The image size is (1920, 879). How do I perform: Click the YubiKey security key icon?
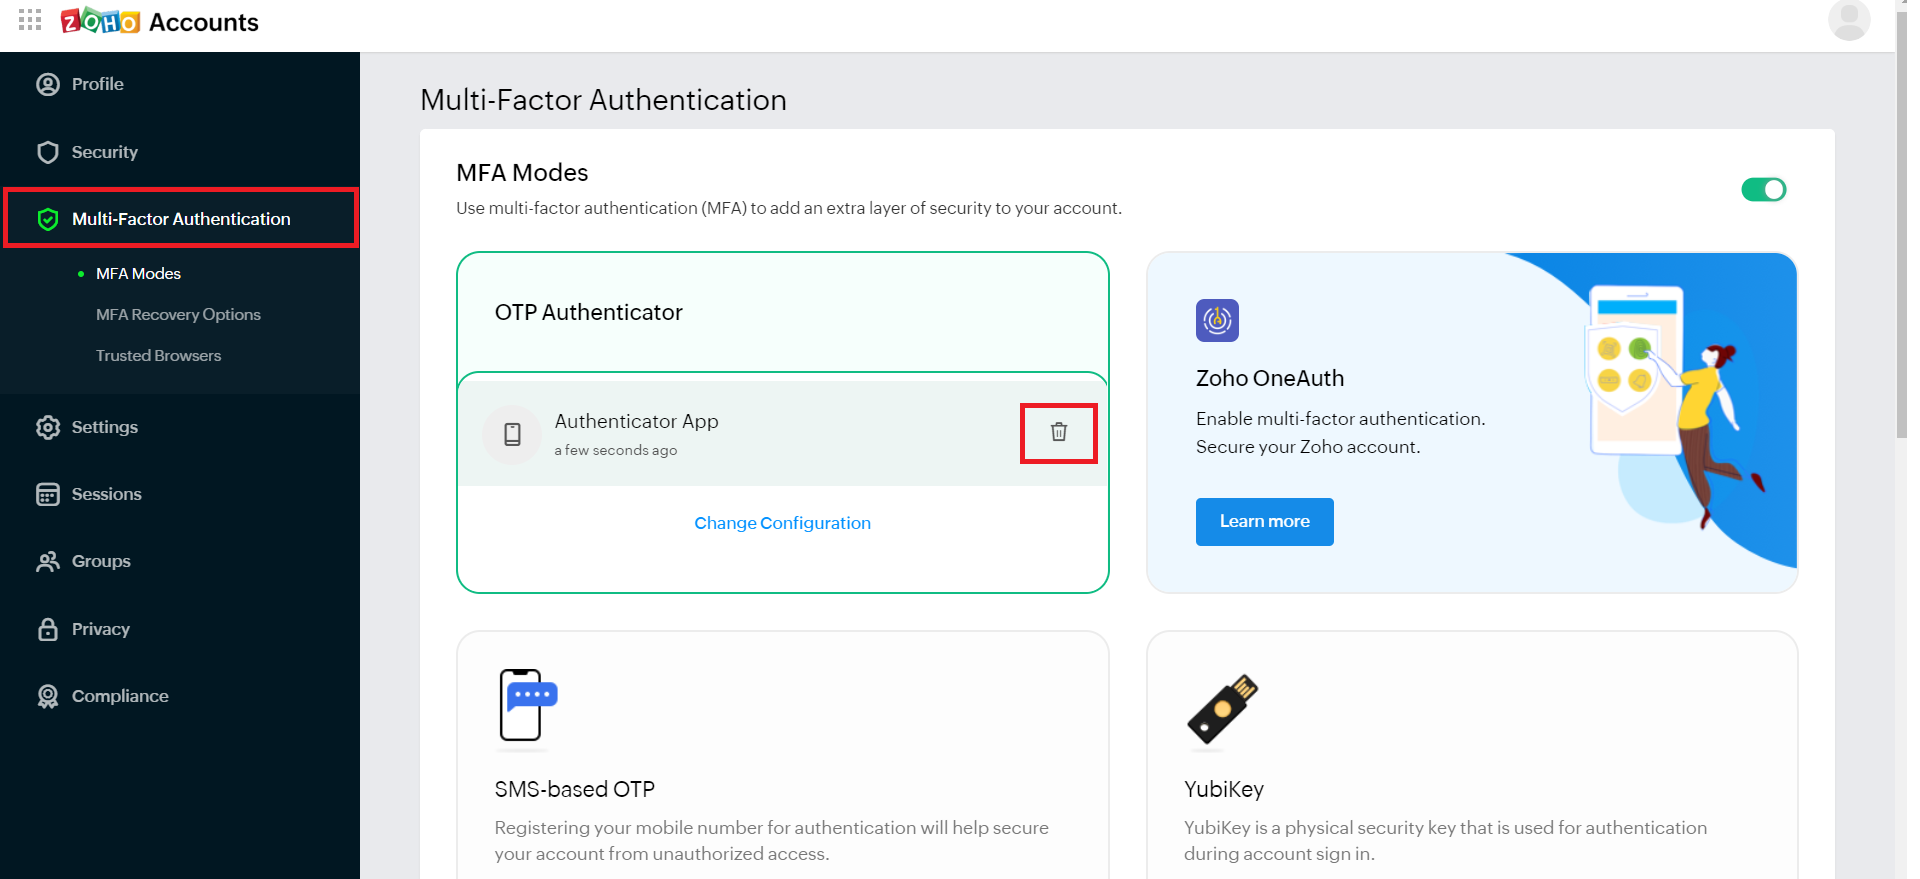point(1222,708)
